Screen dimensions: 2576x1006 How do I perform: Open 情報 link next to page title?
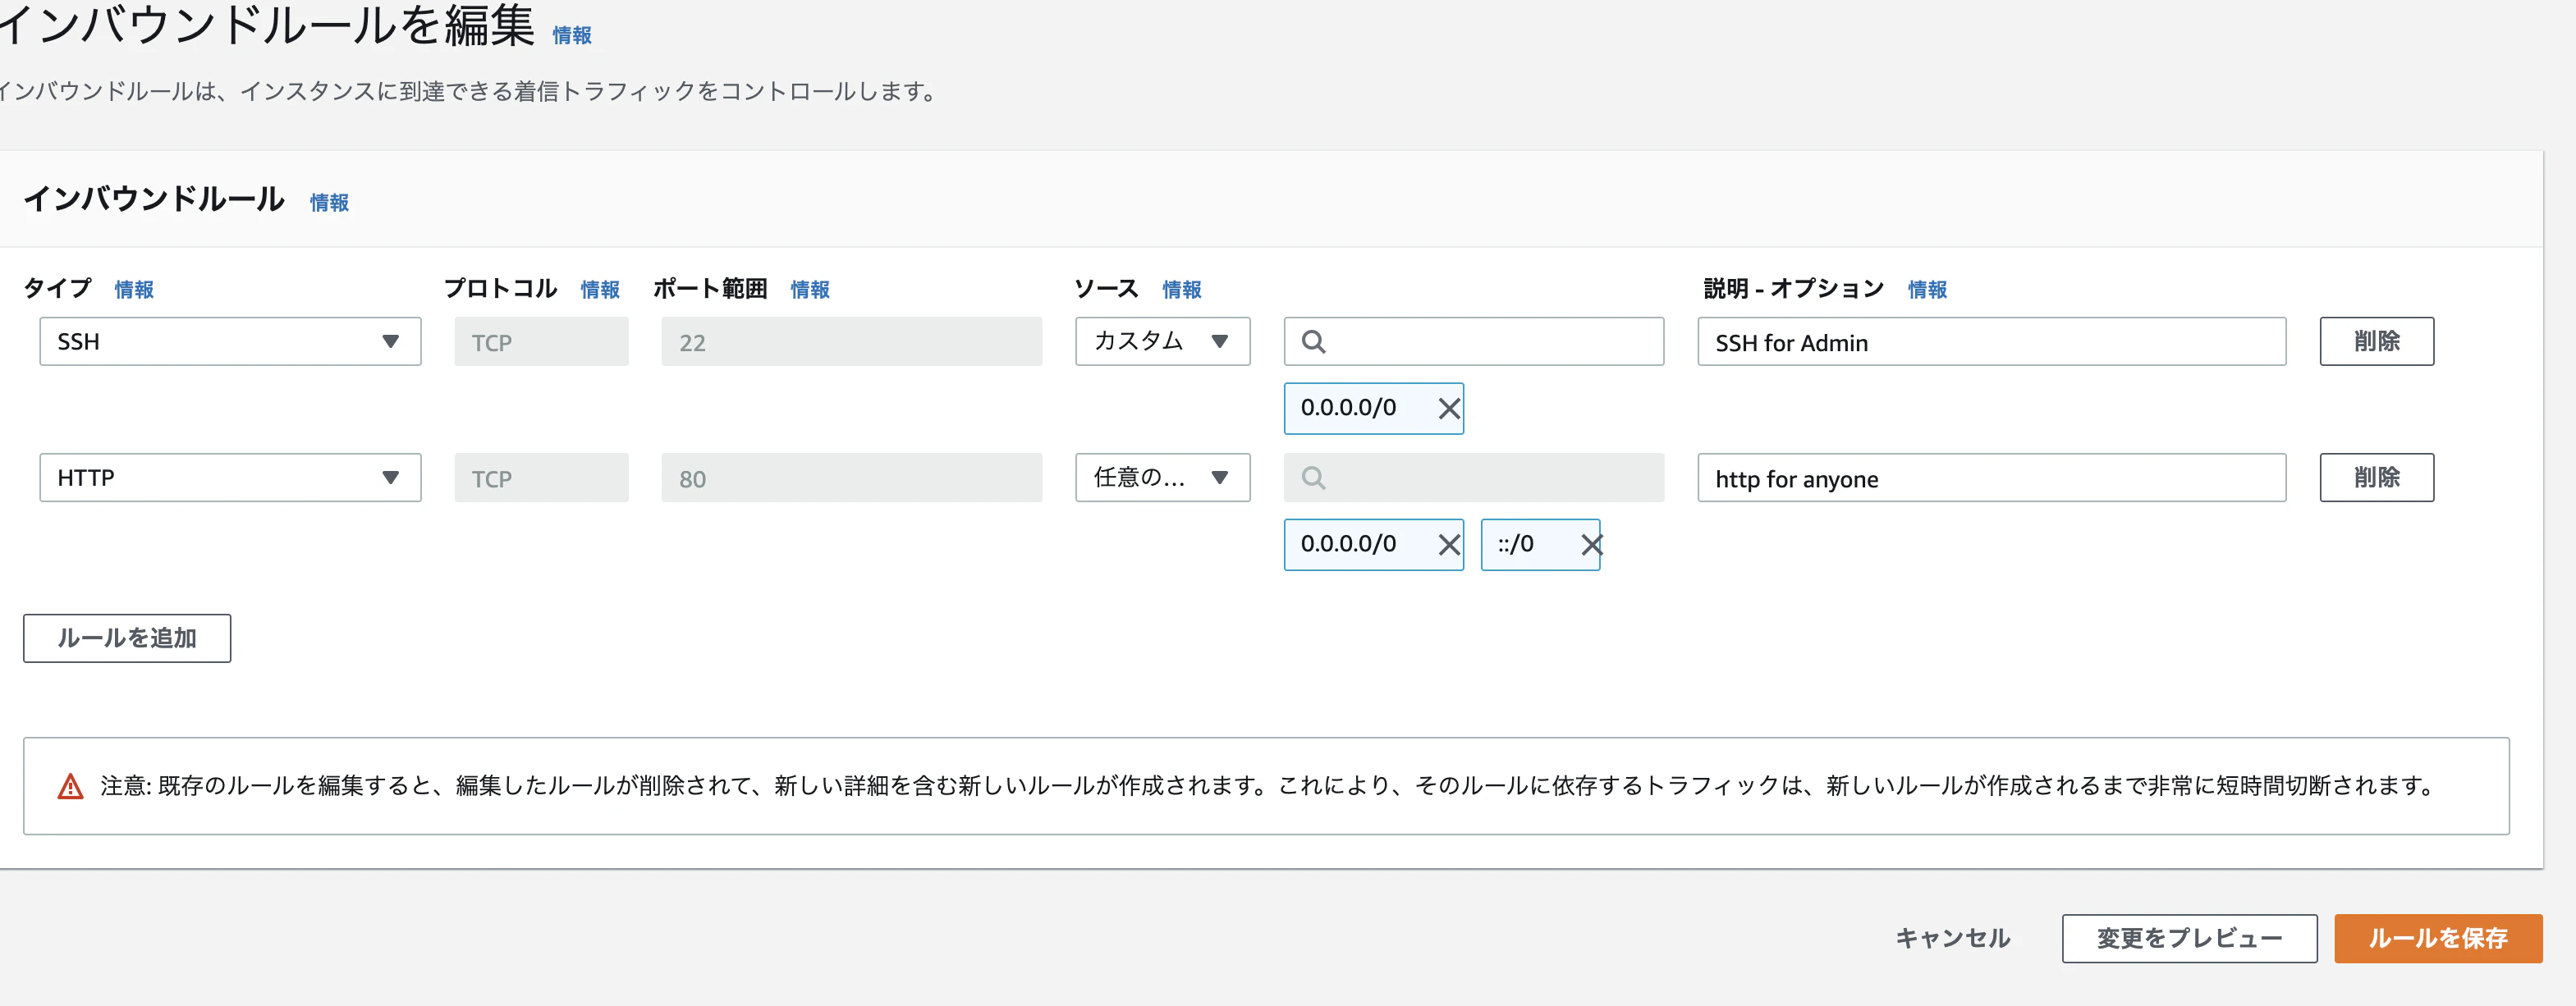(x=572, y=35)
